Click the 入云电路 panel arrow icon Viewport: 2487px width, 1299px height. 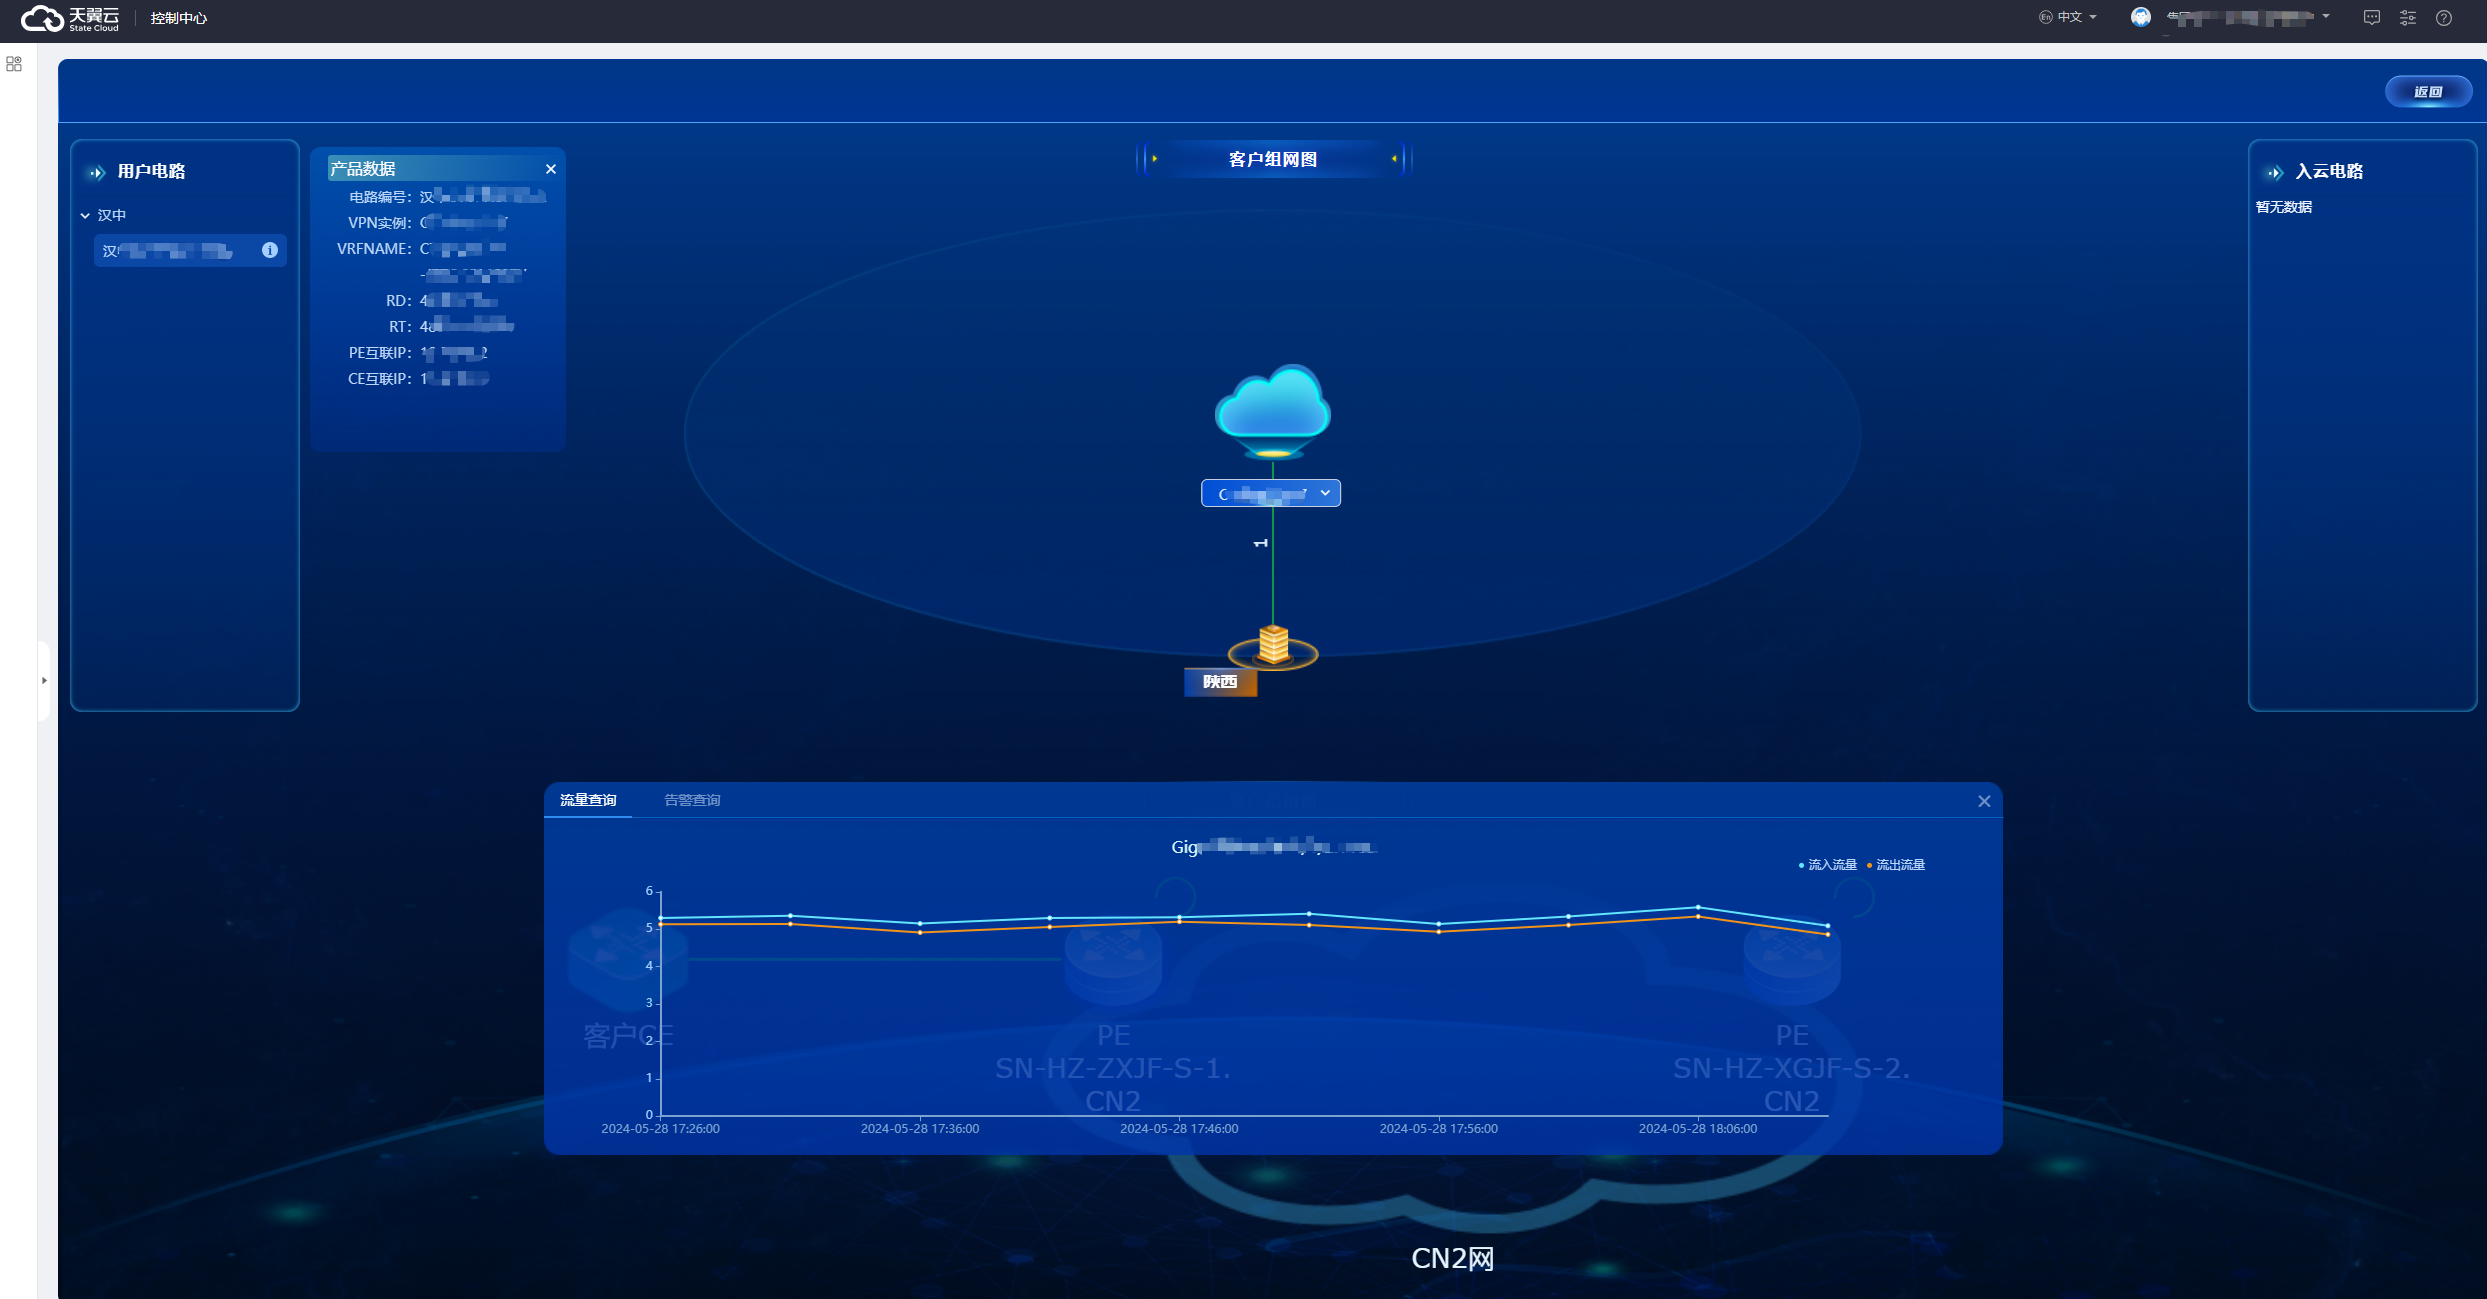[2274, 172]
